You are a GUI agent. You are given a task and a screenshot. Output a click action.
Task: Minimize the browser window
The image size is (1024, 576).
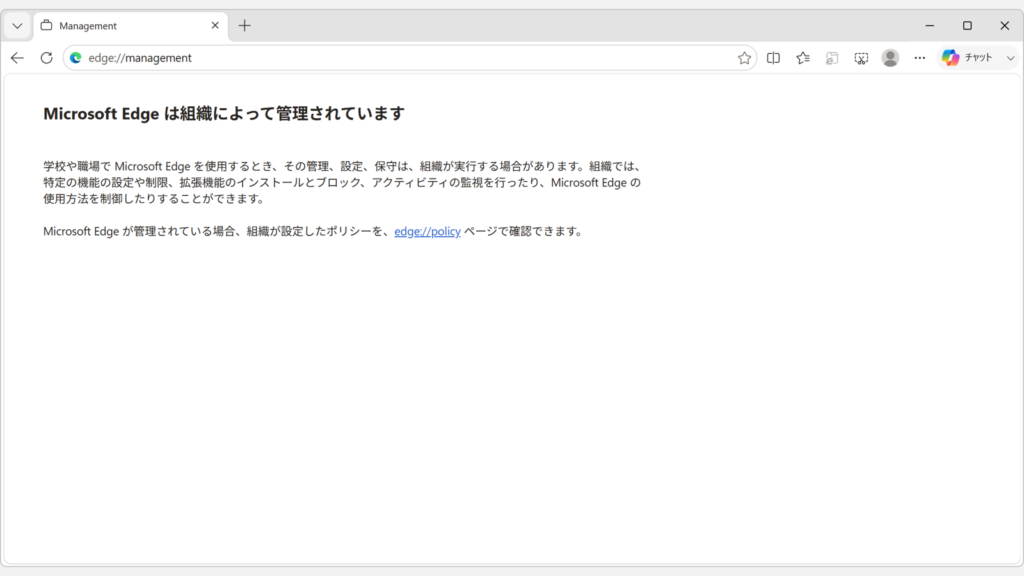point(930,25)
